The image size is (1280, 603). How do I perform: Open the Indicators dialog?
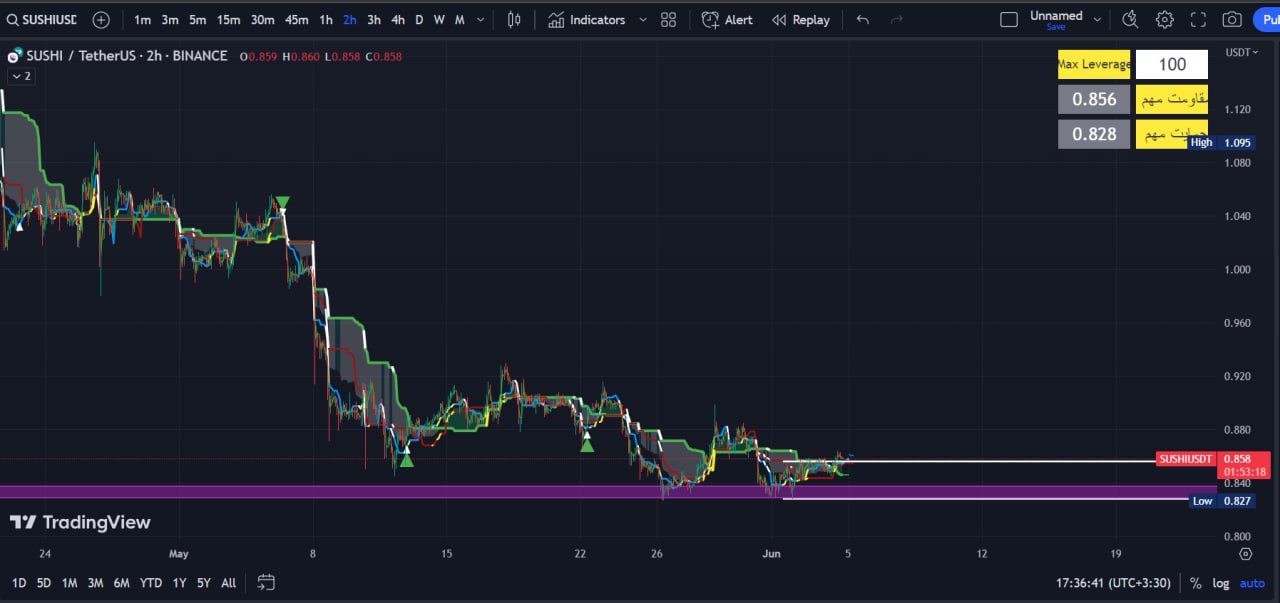tap(586, 20)
